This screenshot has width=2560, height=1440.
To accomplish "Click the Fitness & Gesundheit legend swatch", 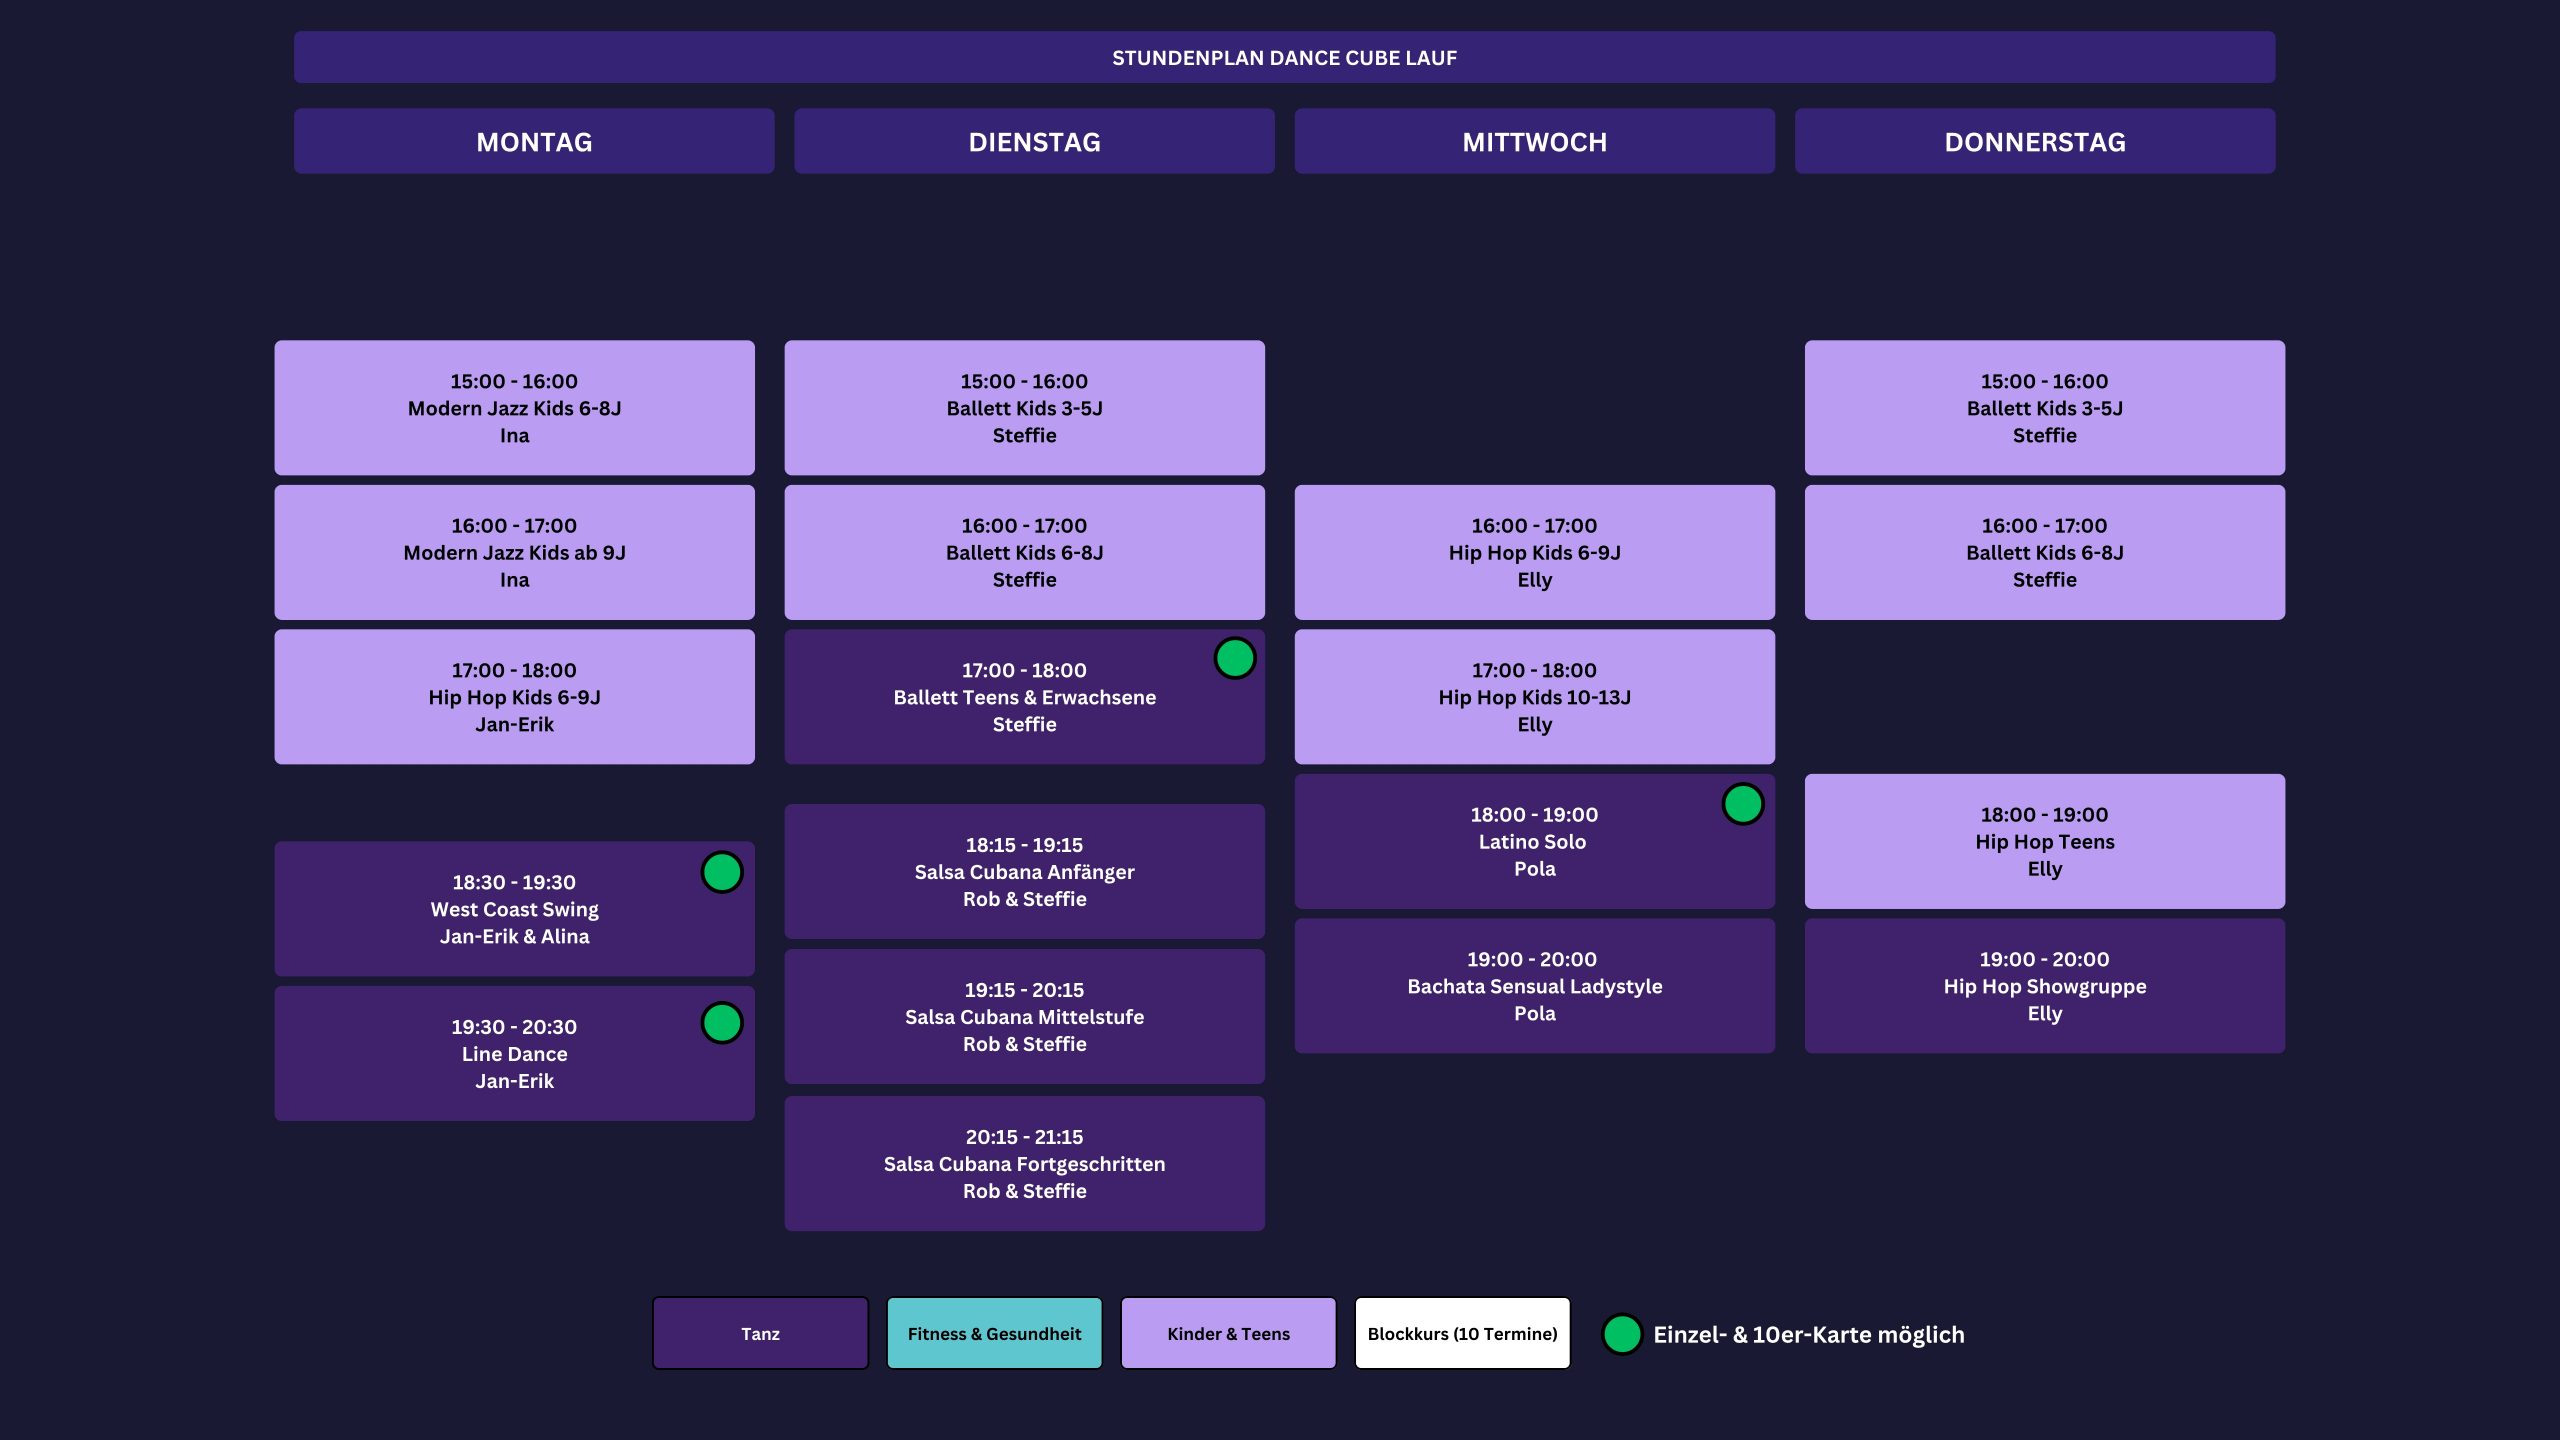I will tap(994, 1333).
